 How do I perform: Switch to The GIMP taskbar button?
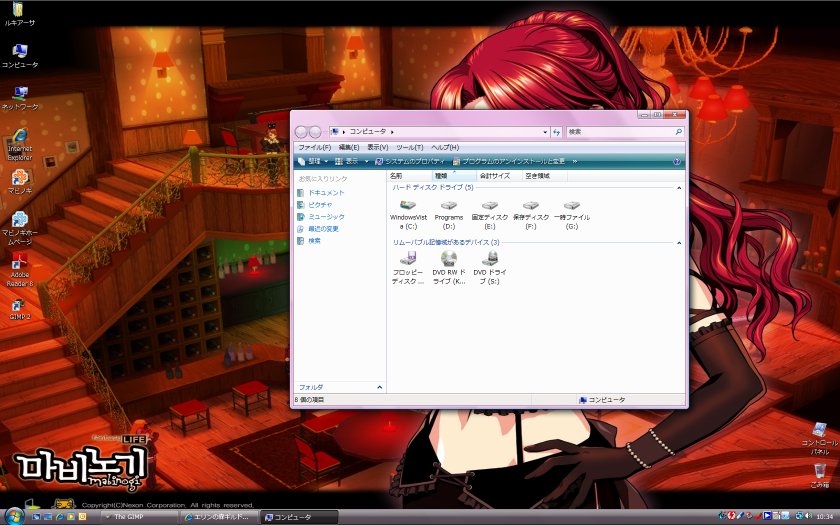pos(139,517)
